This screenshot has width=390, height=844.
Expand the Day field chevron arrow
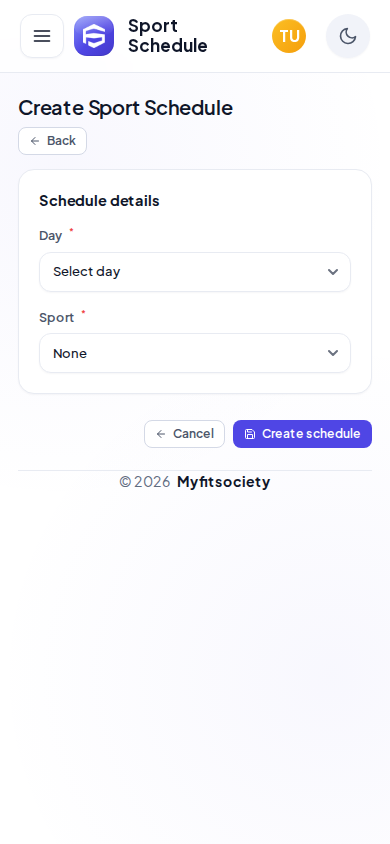[333, 272]
